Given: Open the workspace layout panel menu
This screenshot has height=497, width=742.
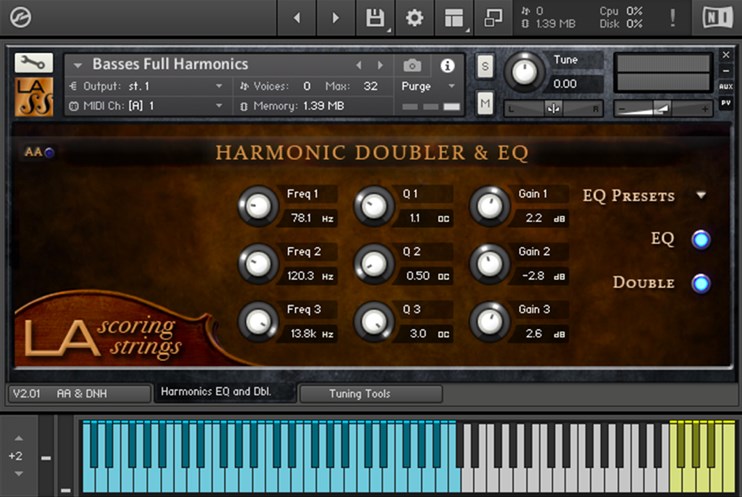Looking at the screenshot, I should pos(454,18).
